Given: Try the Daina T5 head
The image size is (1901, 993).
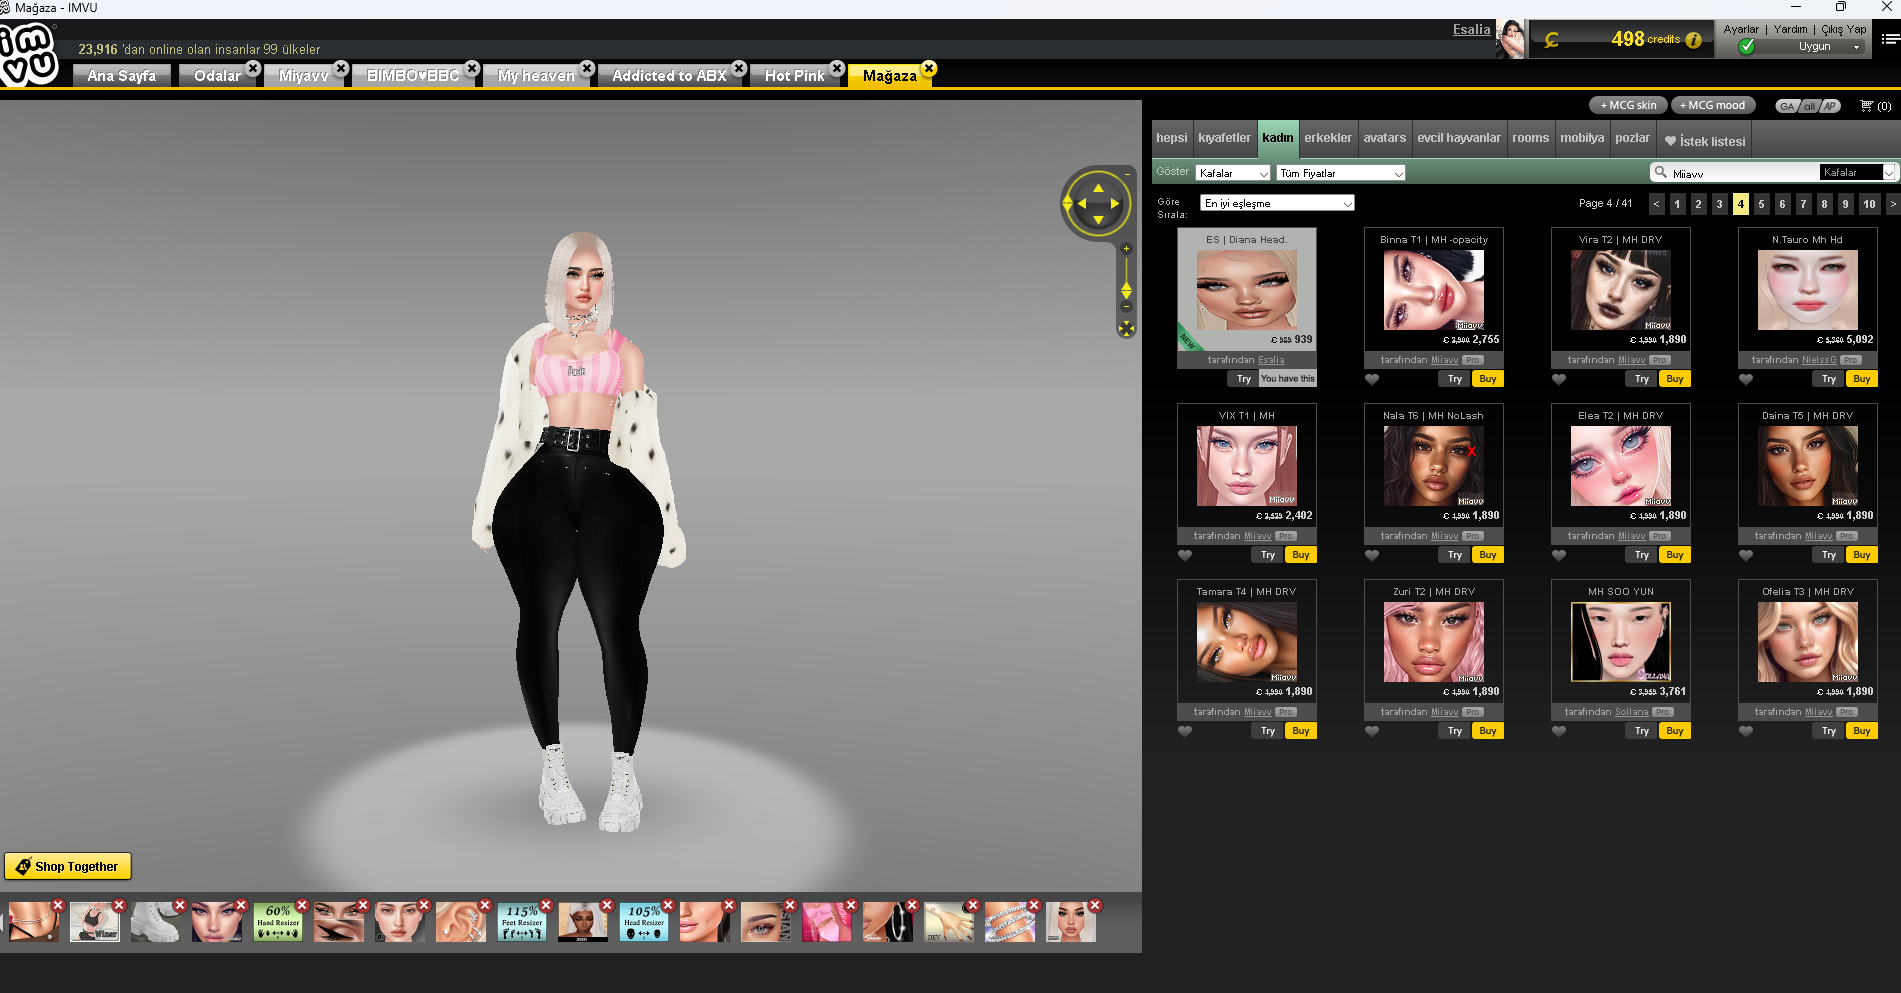Looking at the screenshot, I should tap(1829, 555).
